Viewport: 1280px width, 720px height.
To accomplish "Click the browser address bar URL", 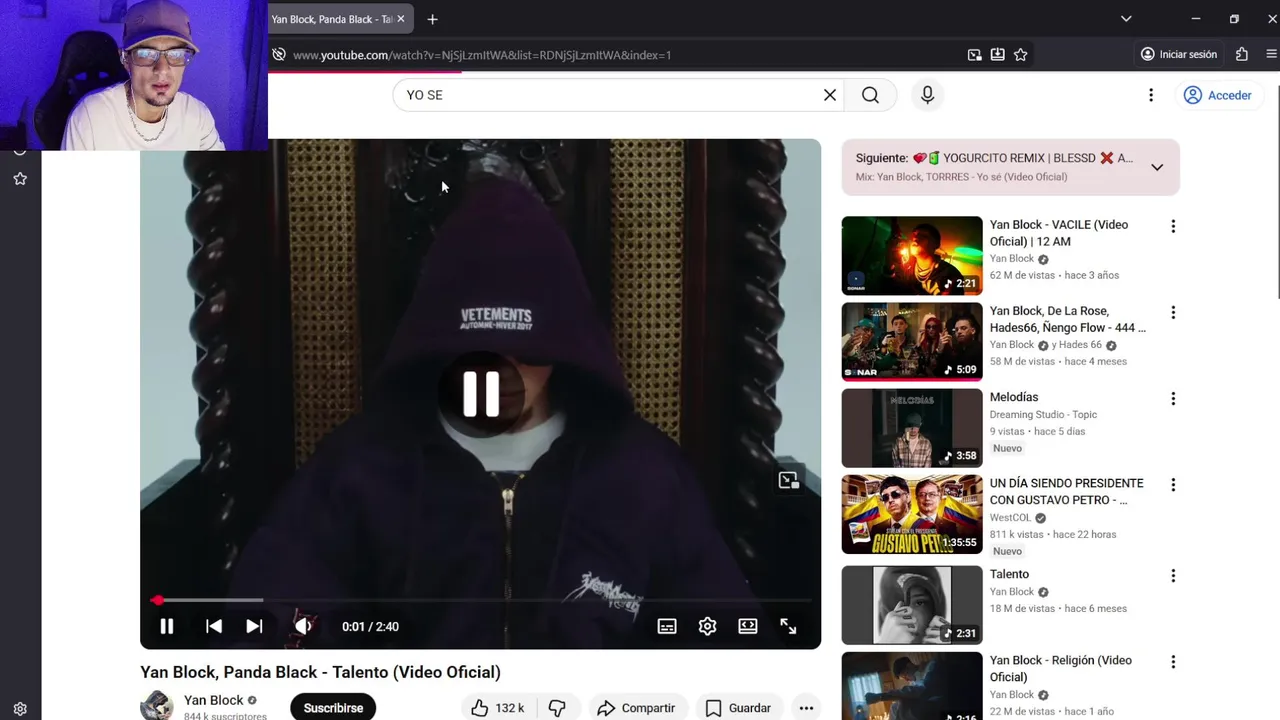I will [x=482, y=55].
